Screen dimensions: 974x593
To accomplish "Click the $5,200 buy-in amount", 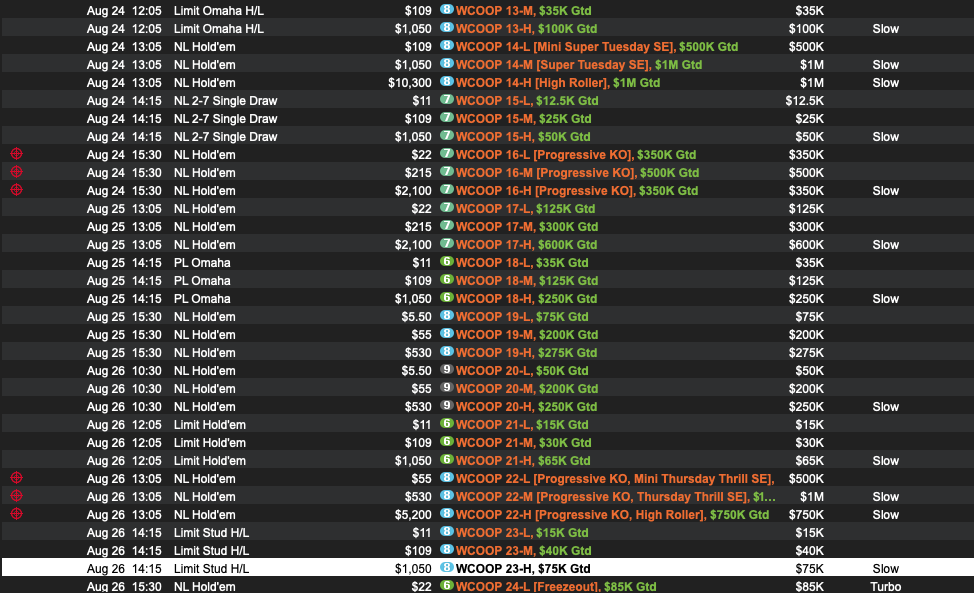I will click(413, 515).
